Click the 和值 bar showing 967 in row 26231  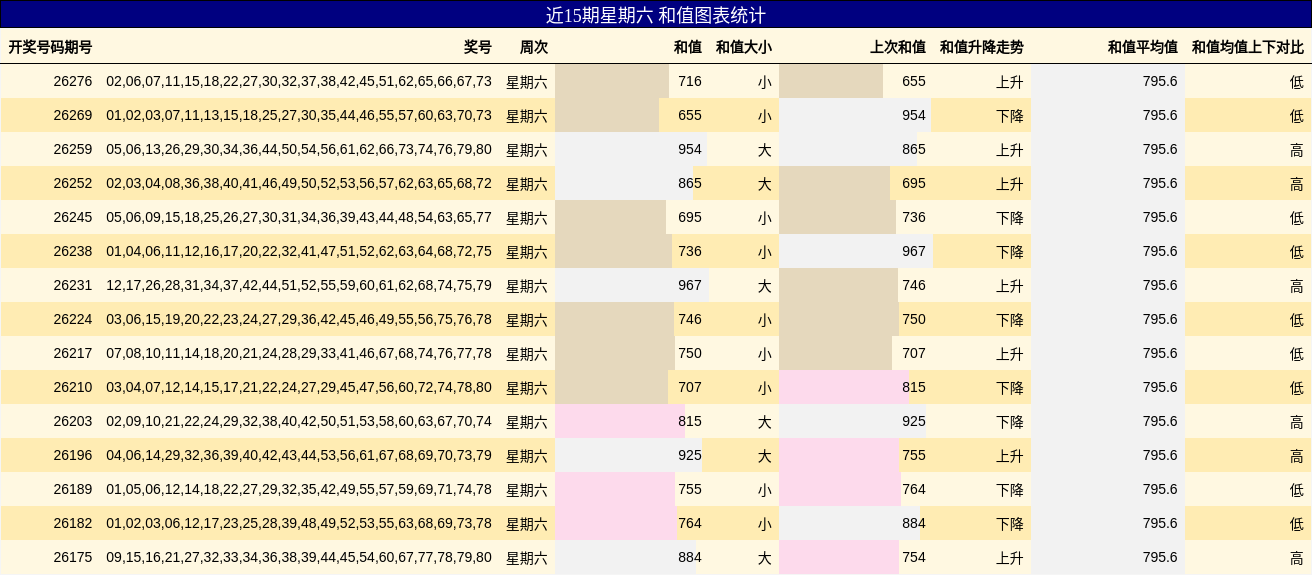(632, 286)
